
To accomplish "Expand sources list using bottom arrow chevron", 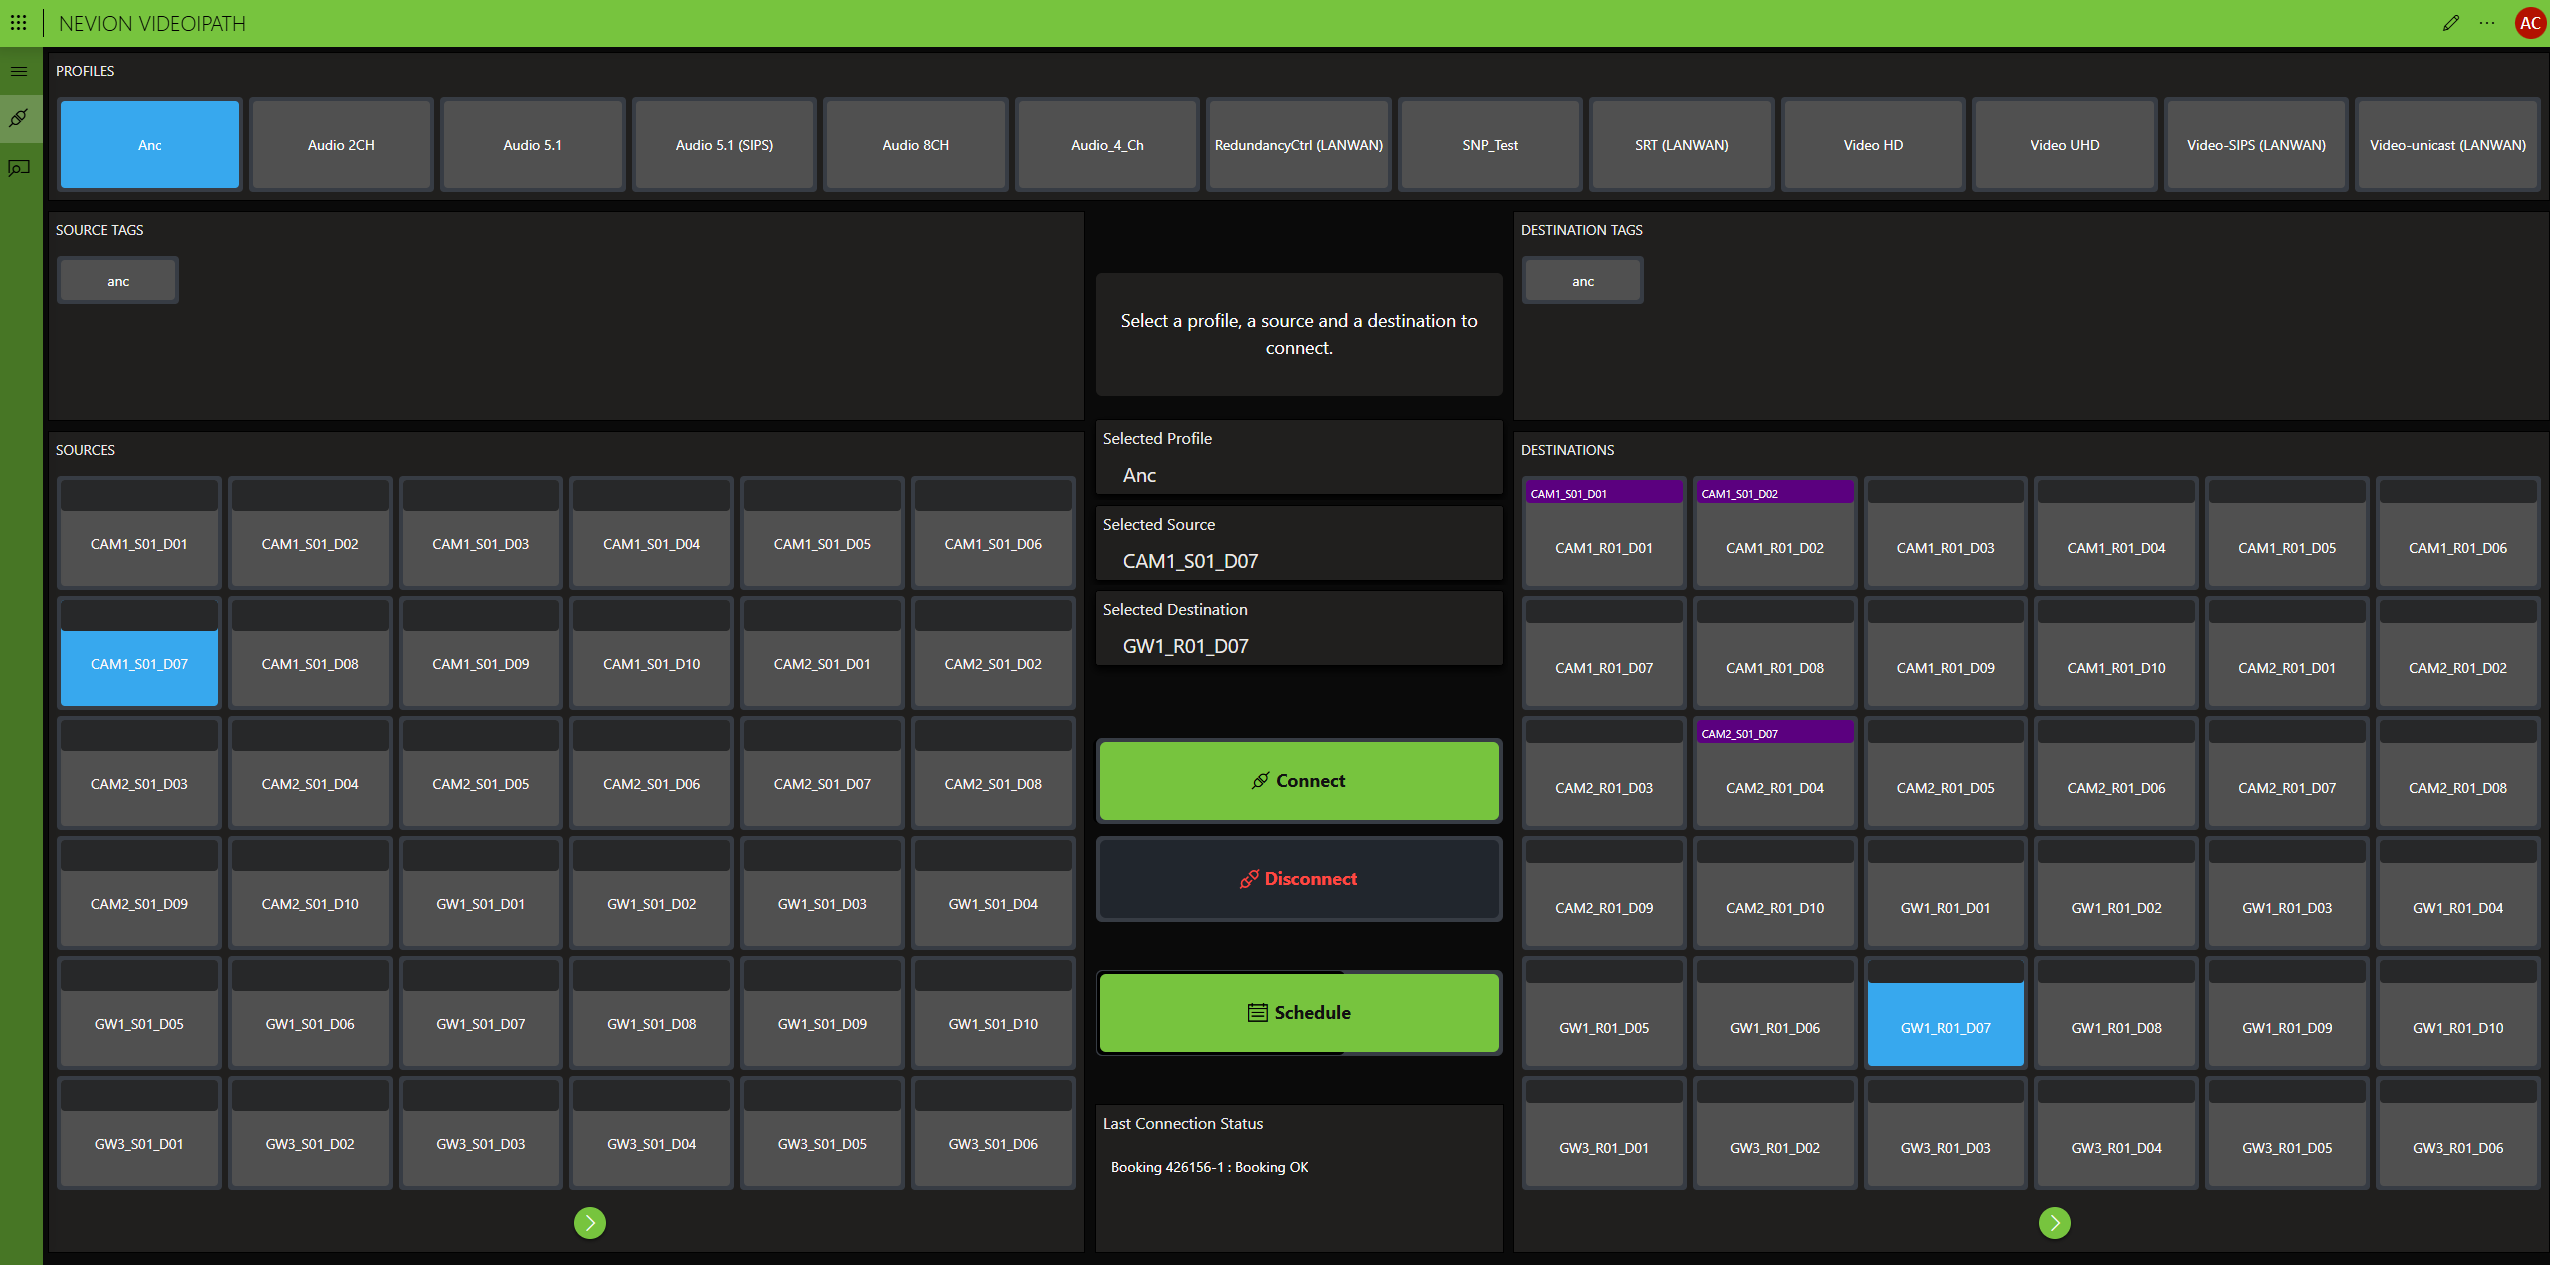I will (589, 1223).
